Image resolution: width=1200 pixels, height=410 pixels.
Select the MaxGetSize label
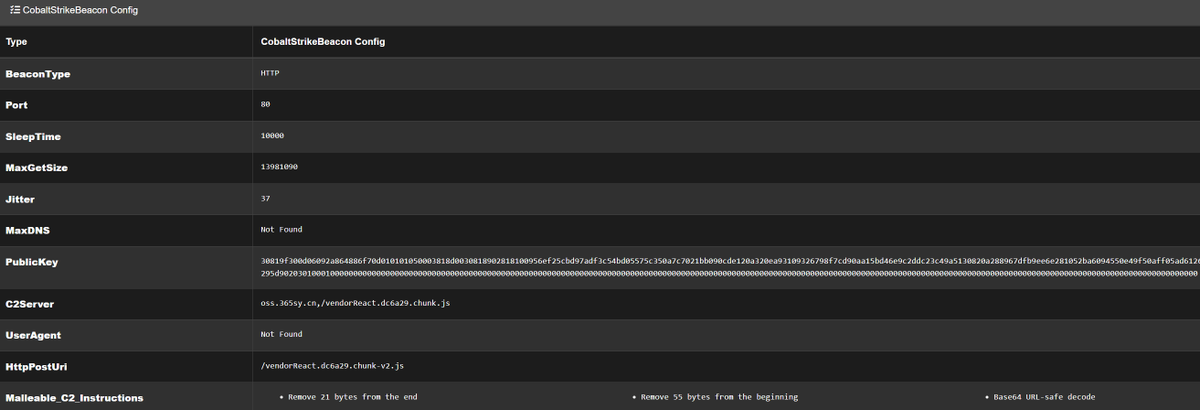(x=37, y=168)
